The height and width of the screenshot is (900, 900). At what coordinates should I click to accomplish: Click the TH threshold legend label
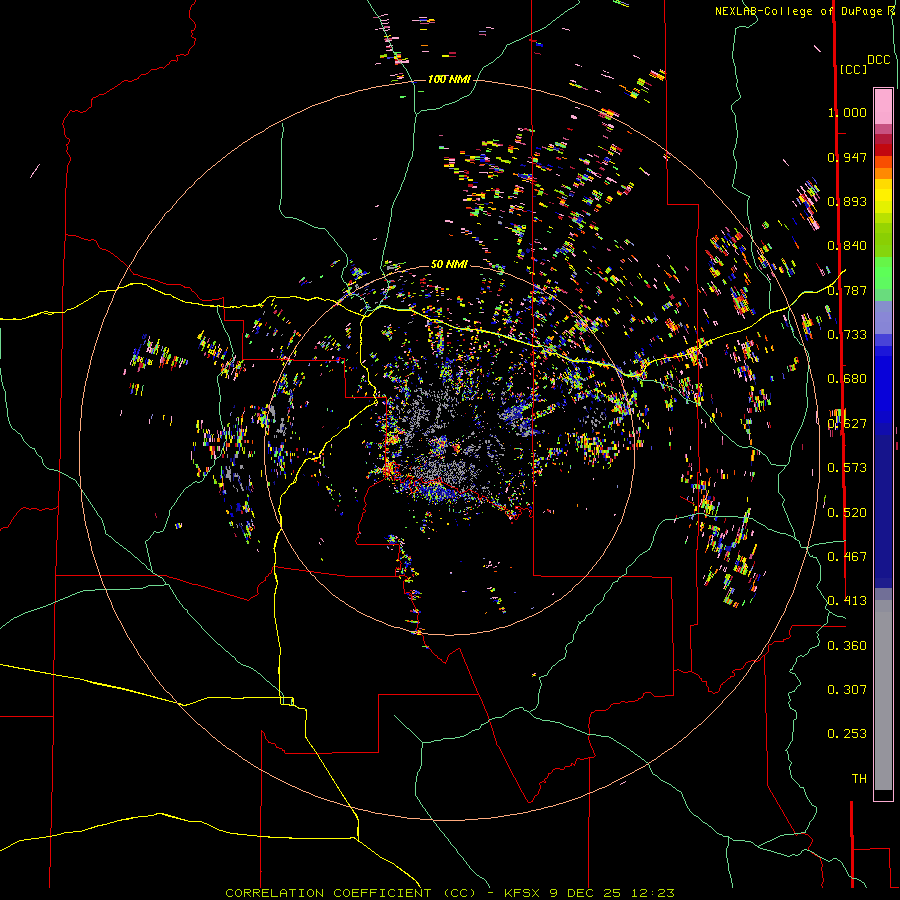[859, 779]
